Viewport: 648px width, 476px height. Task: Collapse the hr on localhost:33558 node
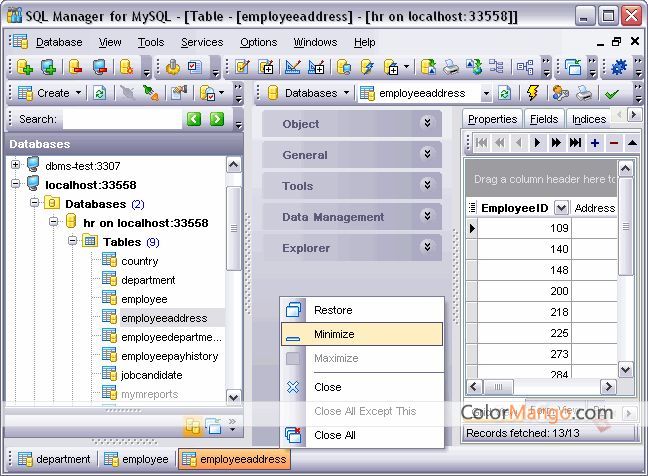(53, 221)
